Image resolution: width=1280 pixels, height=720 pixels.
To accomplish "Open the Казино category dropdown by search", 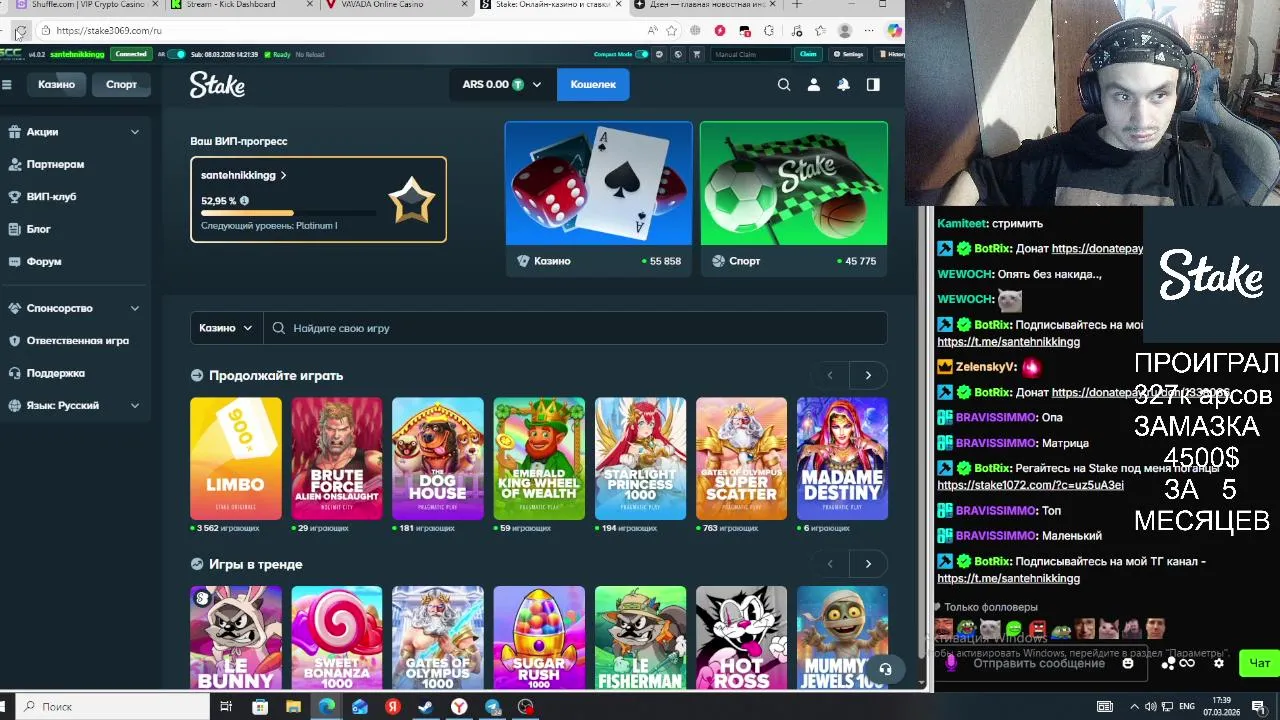I will click(226, 328).
